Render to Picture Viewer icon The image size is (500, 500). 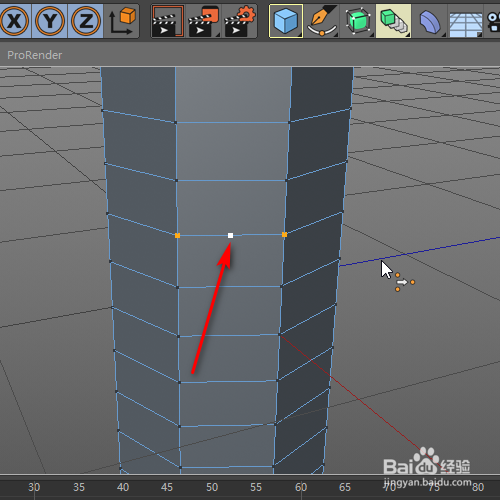(203, 21)
